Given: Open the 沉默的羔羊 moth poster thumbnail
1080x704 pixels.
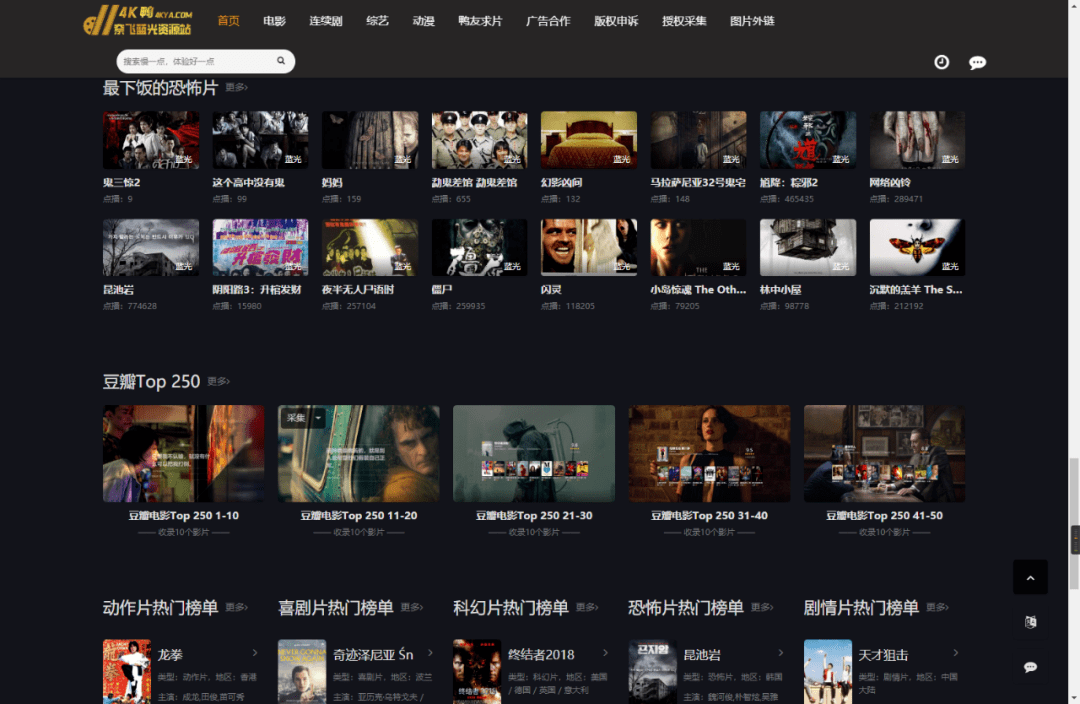Looking at the screenshot, I should click(x=917, y=247).
